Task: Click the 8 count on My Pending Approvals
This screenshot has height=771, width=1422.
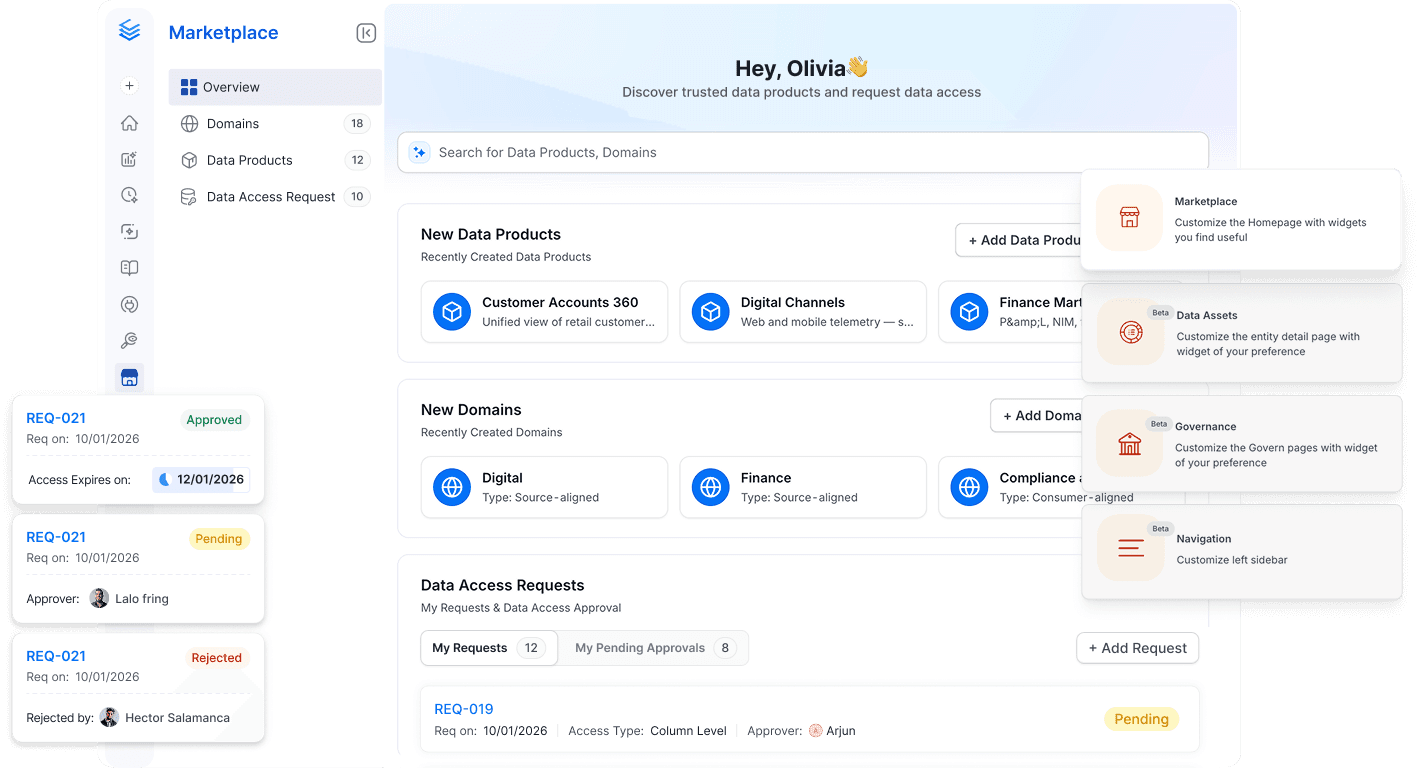Action: click(x=725, y=648)
